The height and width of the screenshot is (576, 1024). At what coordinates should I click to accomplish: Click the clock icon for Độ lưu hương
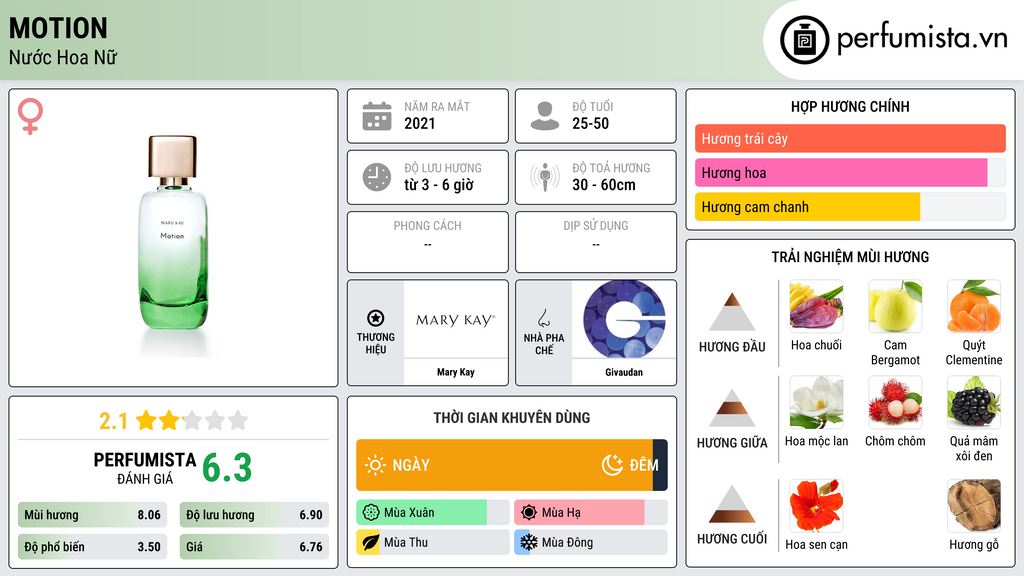tap(377, 177)
